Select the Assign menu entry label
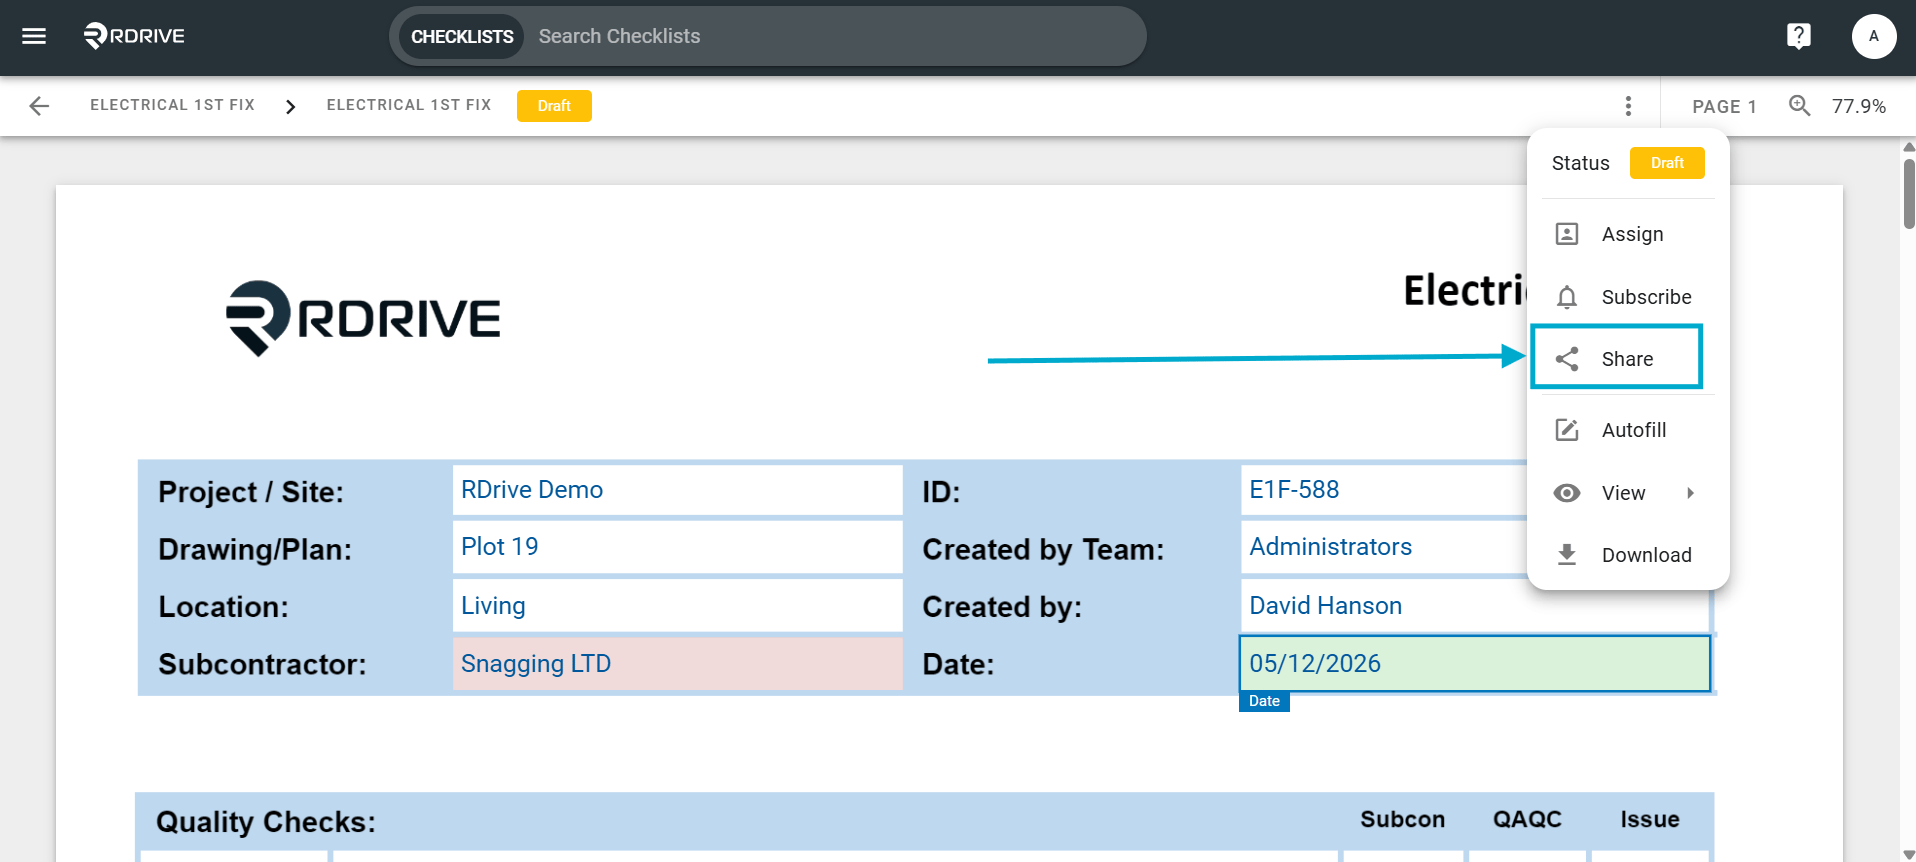The width and height of the screenshot is (1916, 862). (x=1632, y=234)
